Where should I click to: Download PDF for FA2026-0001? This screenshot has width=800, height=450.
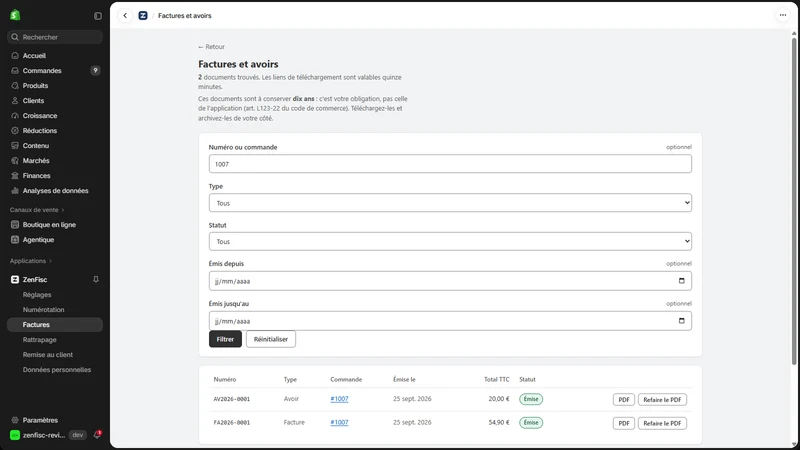point(623,423)
